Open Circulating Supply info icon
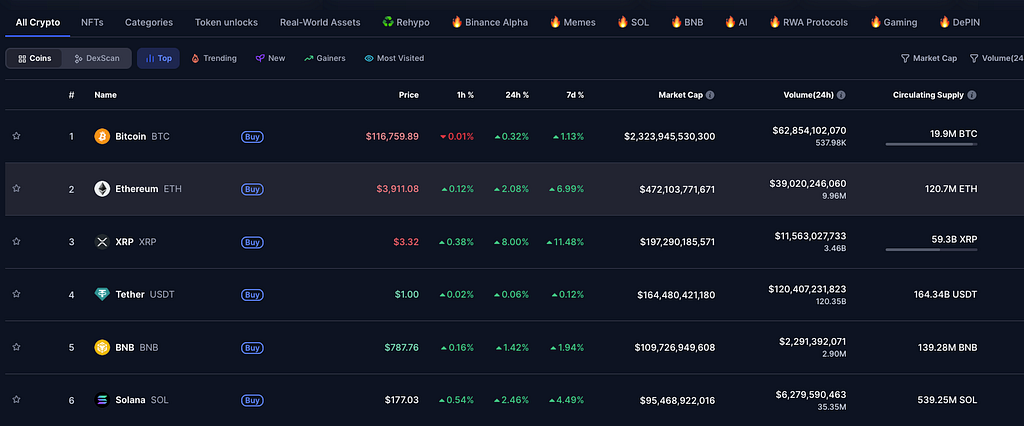Viewport: 1024px width, 426px height. 972,95
